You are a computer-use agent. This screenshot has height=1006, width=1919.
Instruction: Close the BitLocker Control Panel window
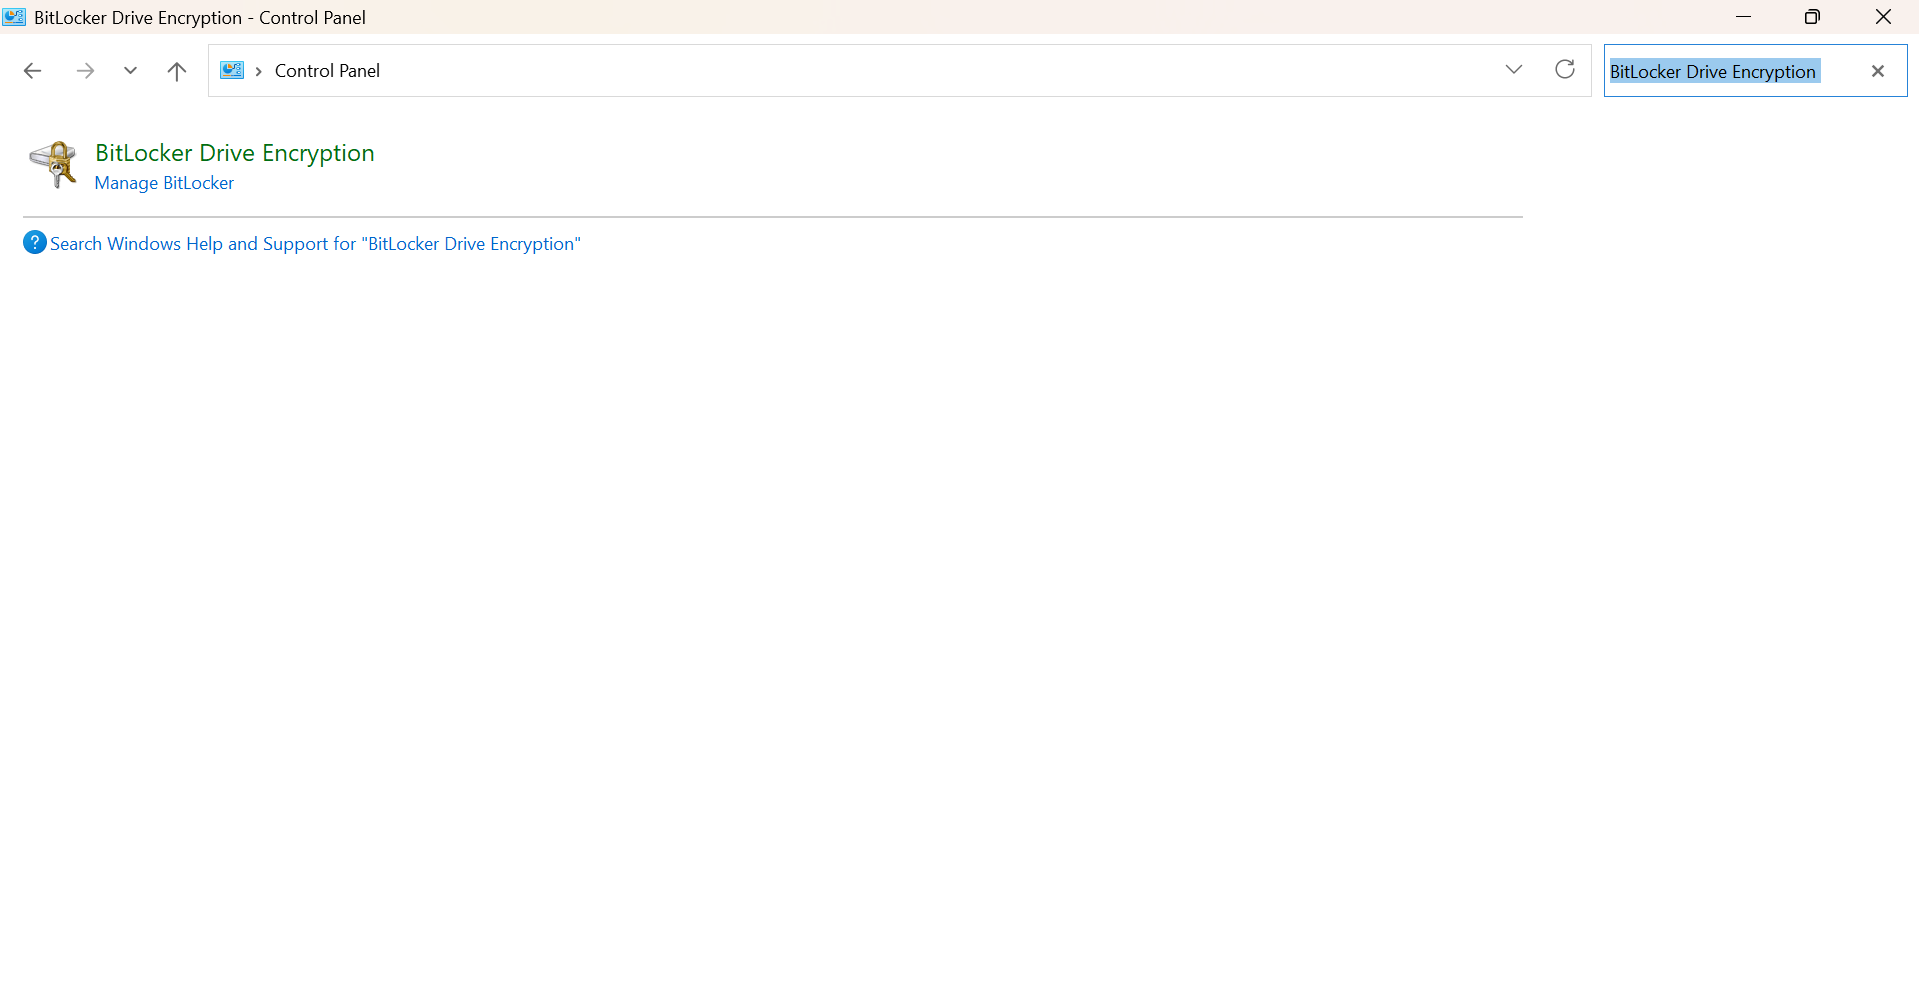pyautogui.click(x=1883, y=17)
